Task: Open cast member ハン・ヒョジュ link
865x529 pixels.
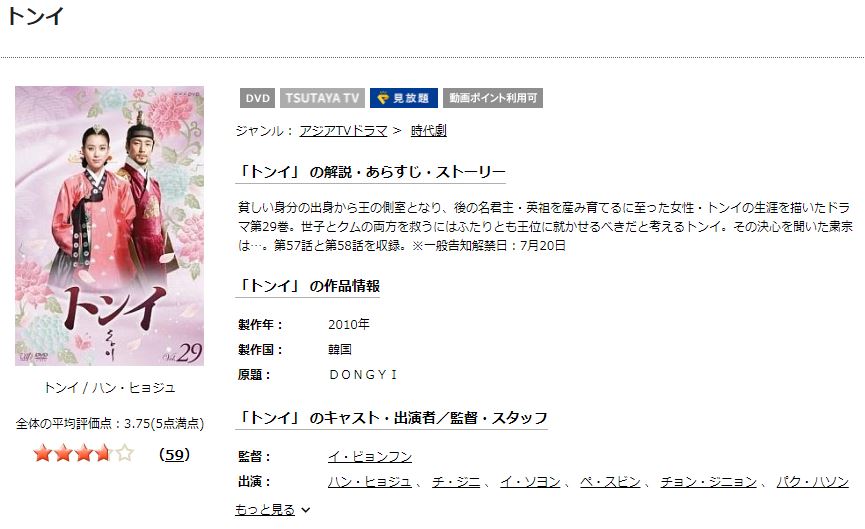Action: (370, 482)
